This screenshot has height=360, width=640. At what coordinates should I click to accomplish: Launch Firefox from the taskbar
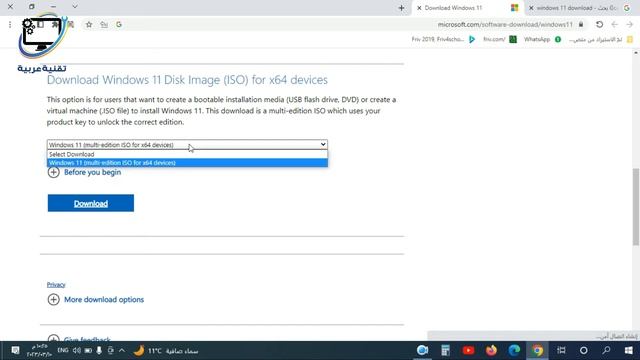(x=491, y=351)
